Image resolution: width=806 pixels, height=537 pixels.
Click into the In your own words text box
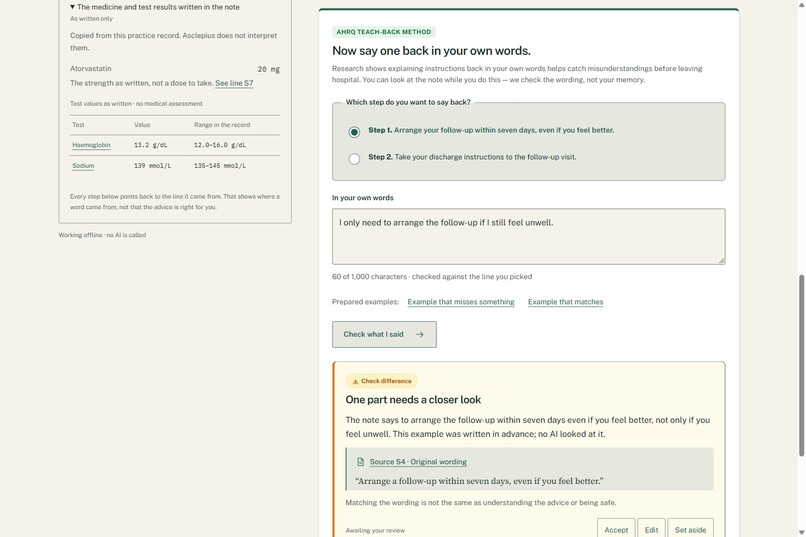[x=528, y=236]
